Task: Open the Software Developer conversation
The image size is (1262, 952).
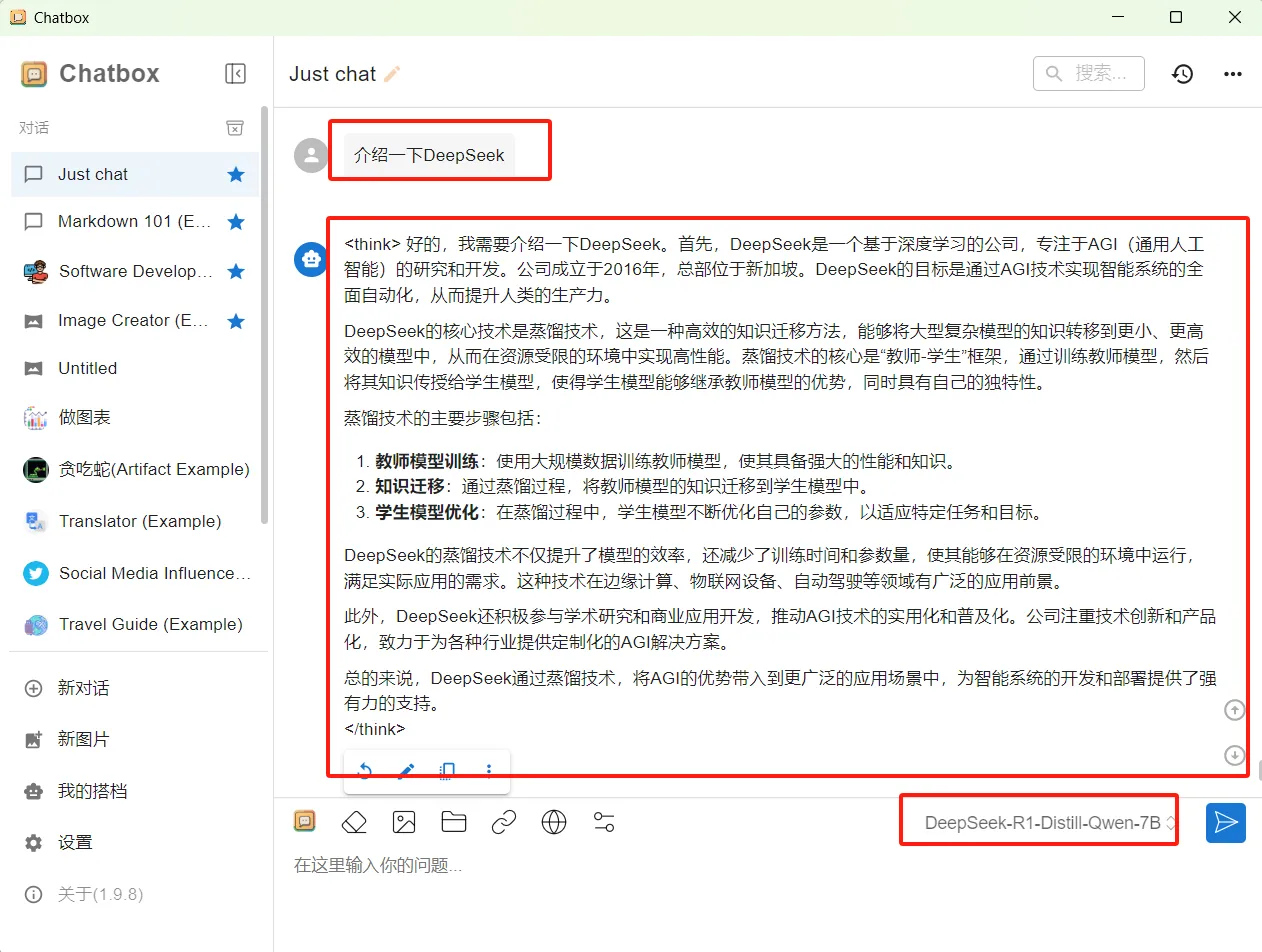Action: point(135,271)
